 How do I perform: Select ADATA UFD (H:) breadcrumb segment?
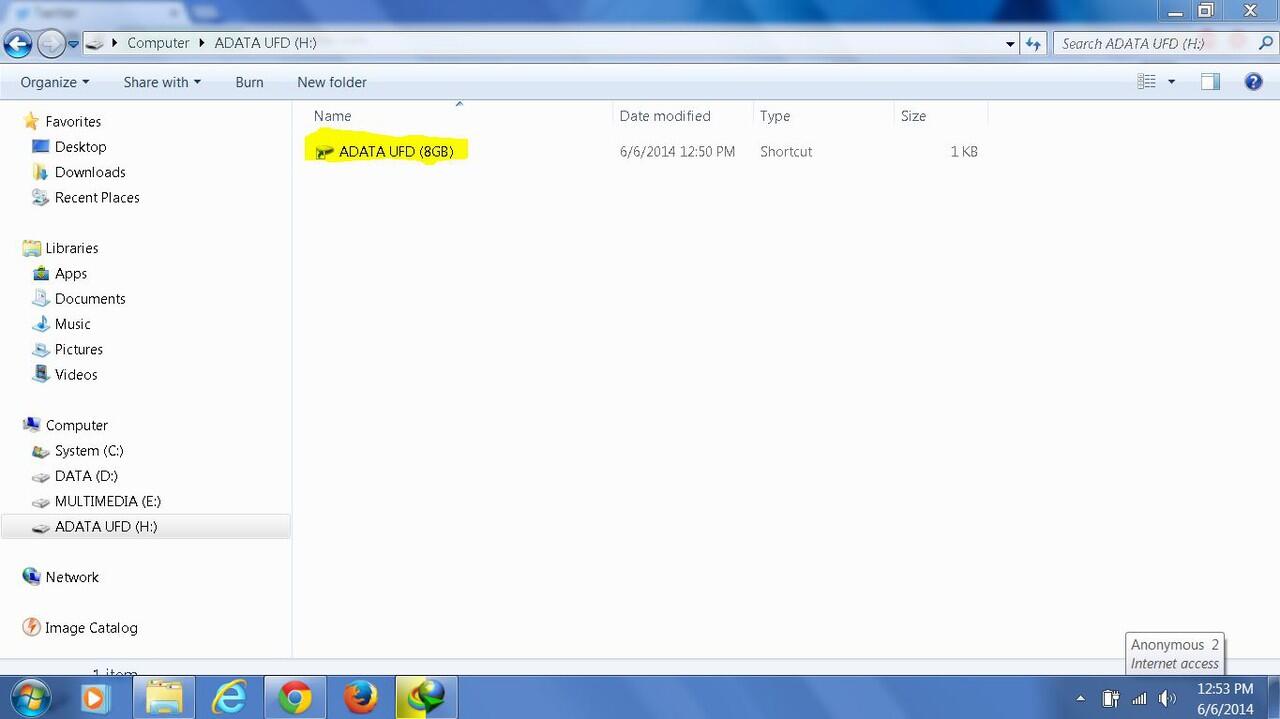coord(266,43)
